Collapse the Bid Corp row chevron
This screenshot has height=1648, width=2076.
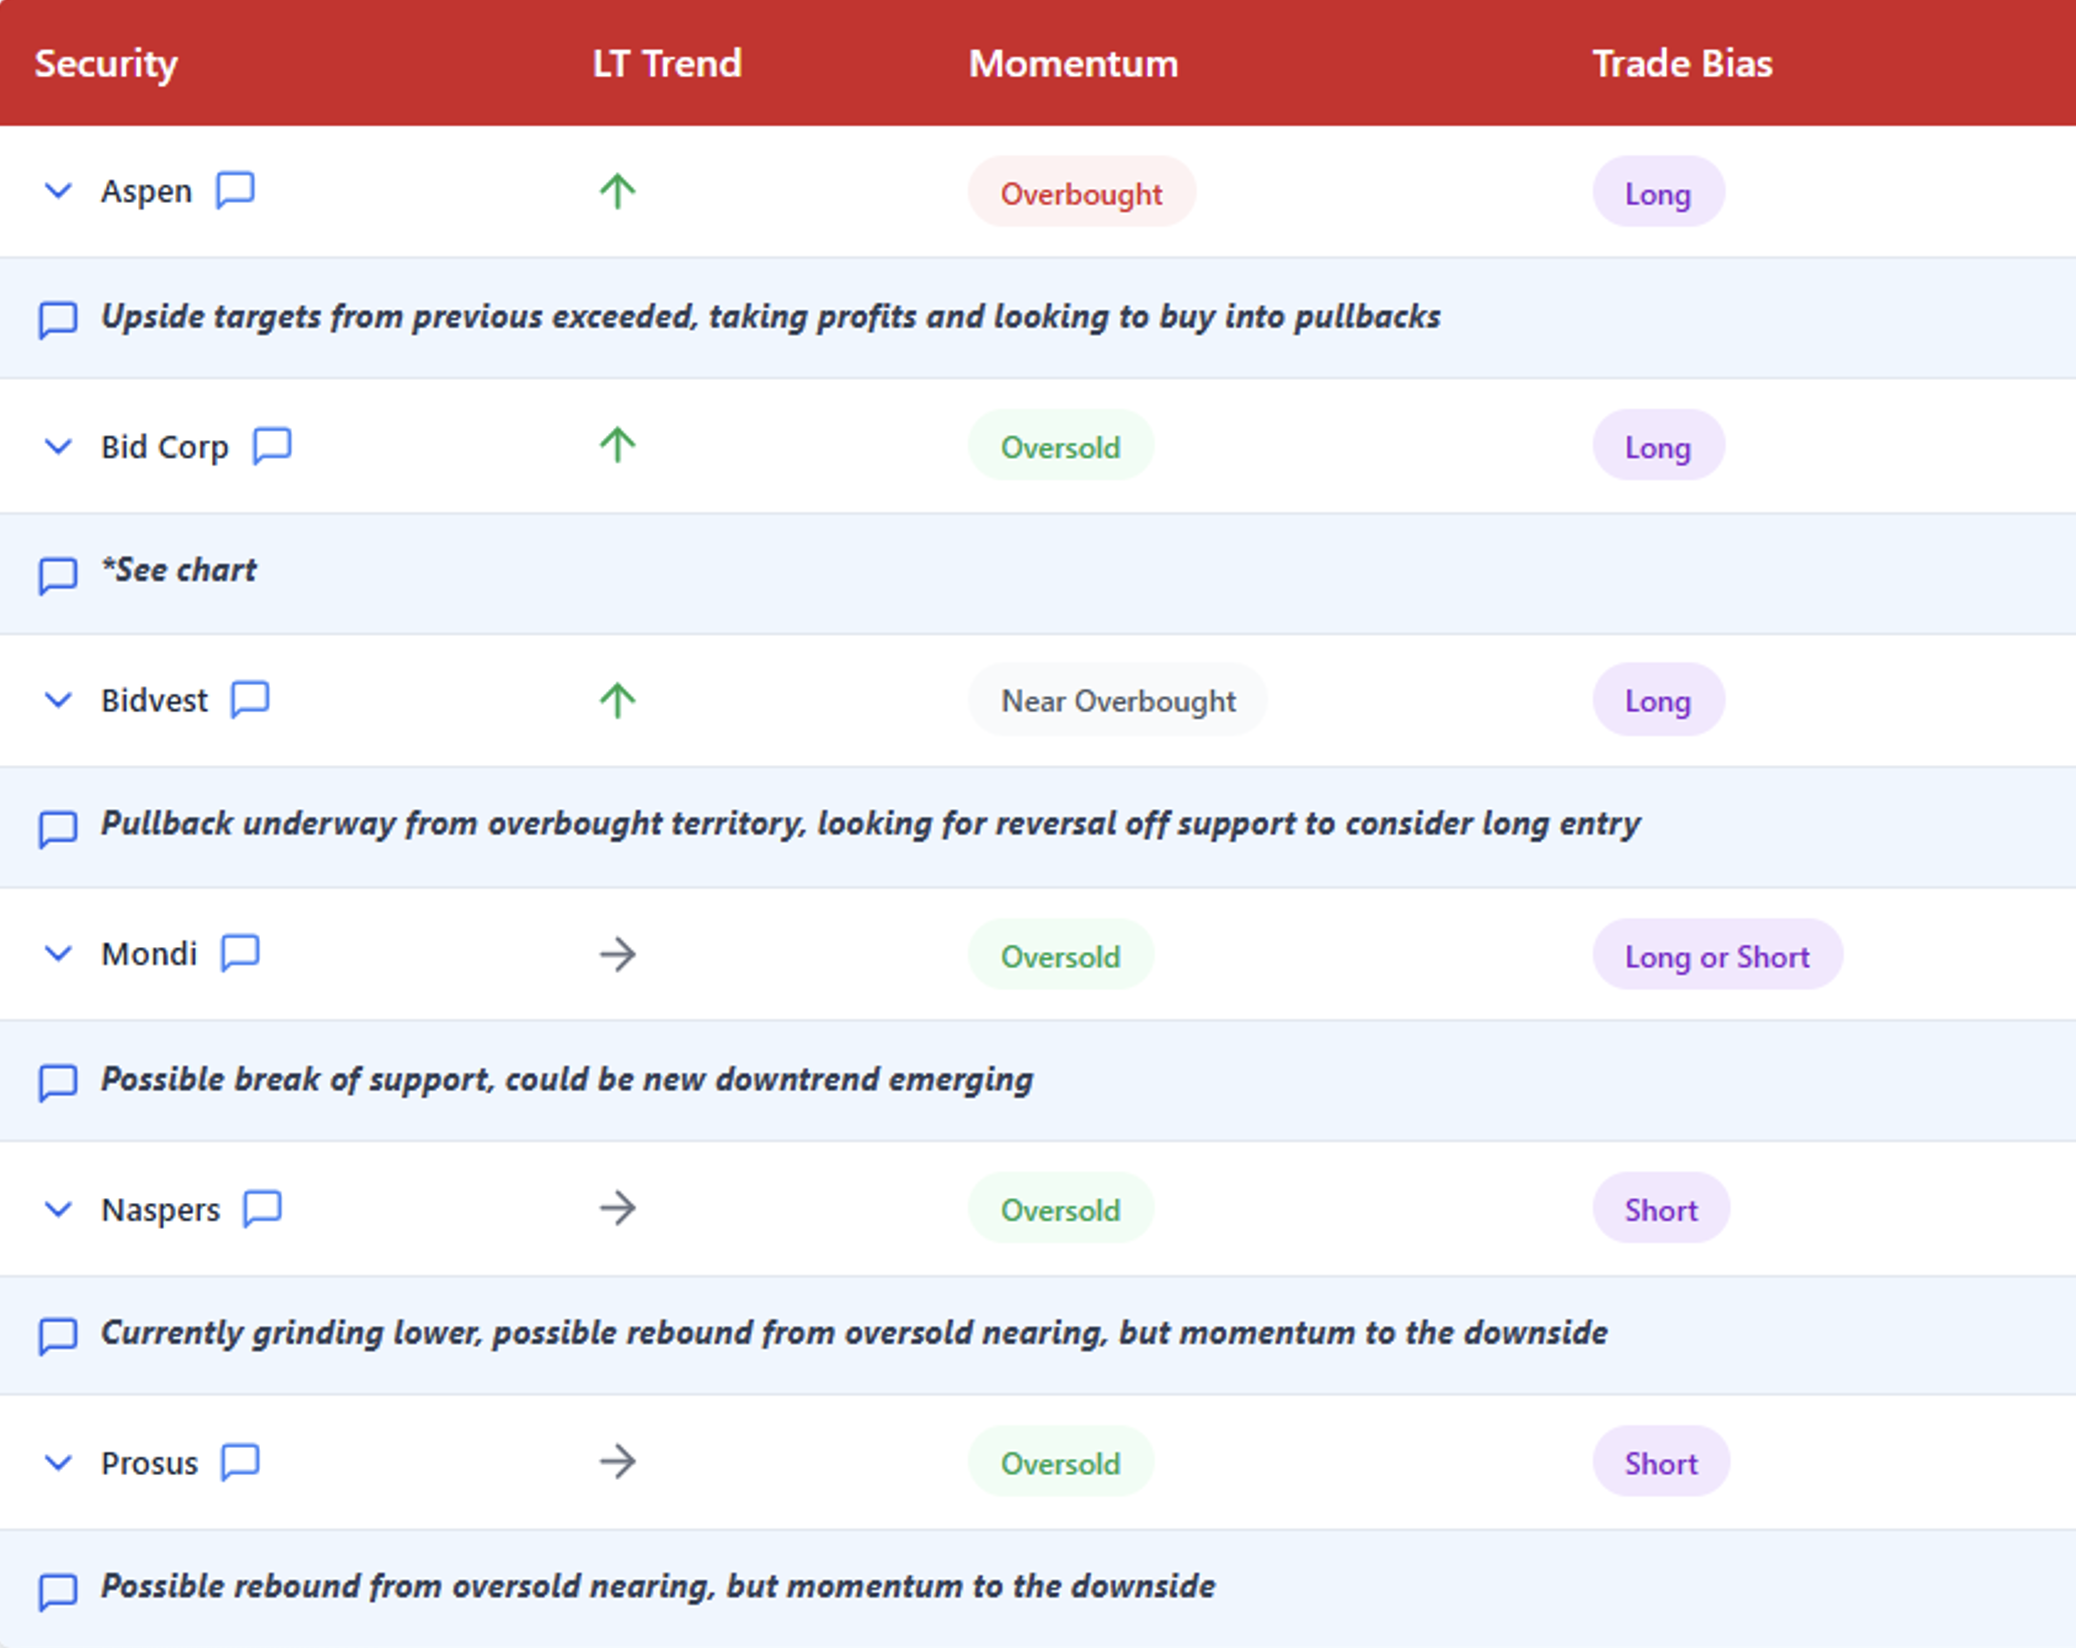pyautogui.click(x=59, y=446)
